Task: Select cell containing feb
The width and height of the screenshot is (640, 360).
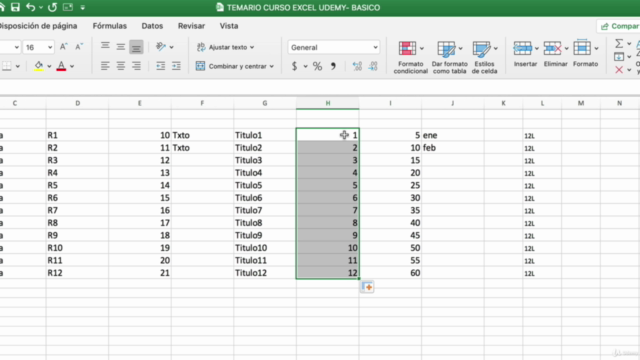Action: [453, 148]
